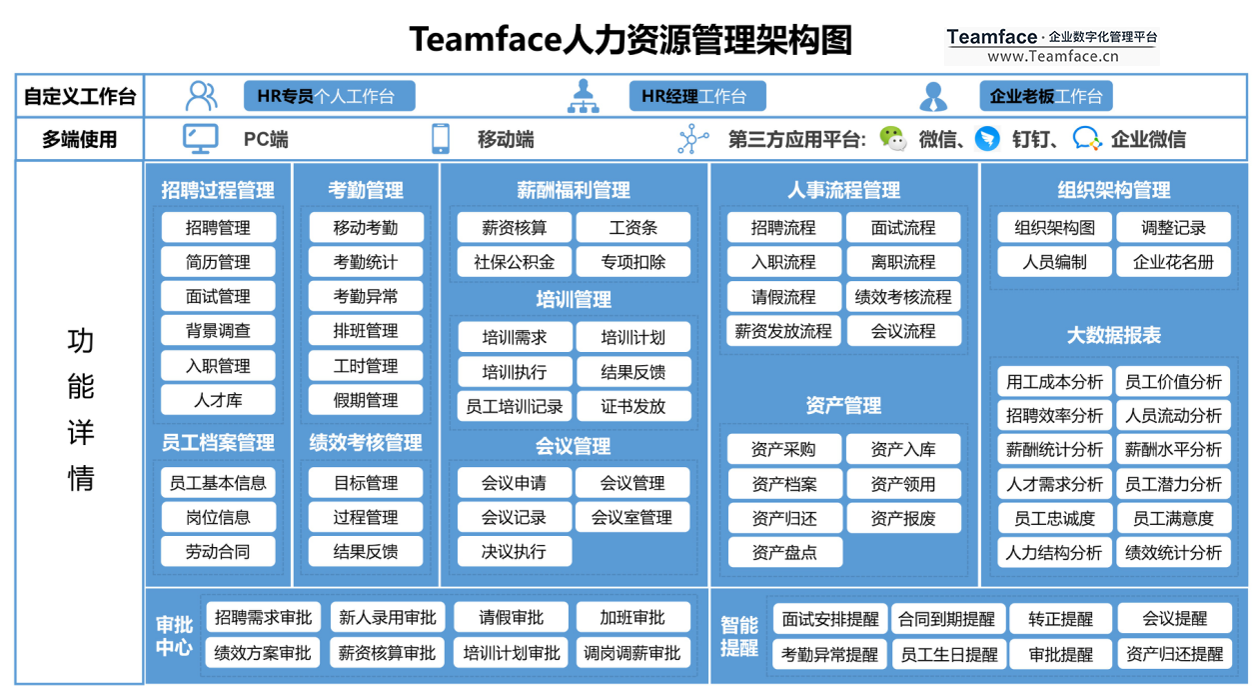Click the 企业微信 icon
Image resolution: width=1252 pixels, height=686 pixels.
(1087, 138)
